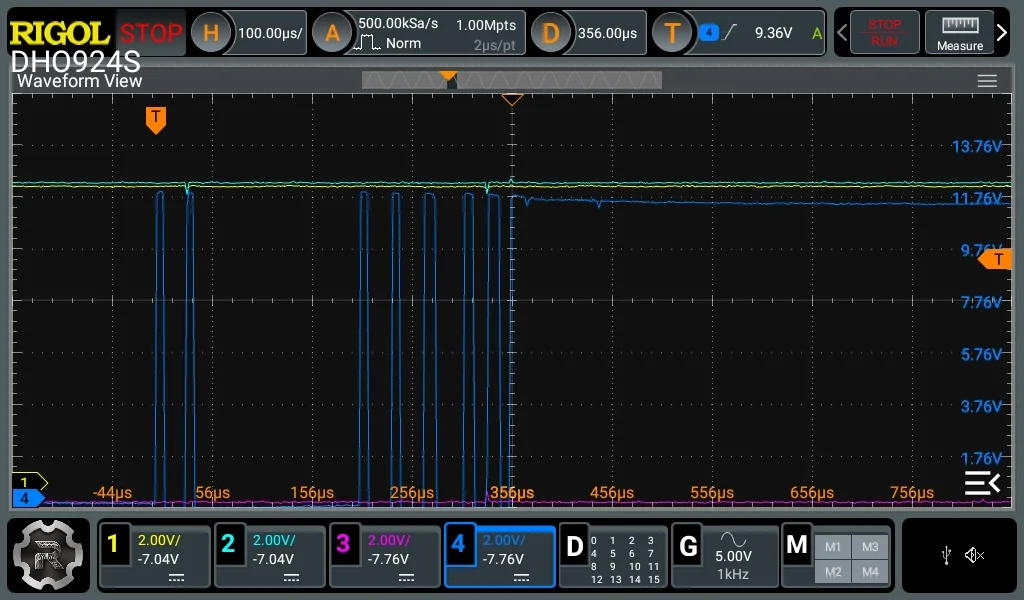This screenshot has height=600, width=1024.
Task: Open the Acquisition A icon
Action: (x=332, y=33)
